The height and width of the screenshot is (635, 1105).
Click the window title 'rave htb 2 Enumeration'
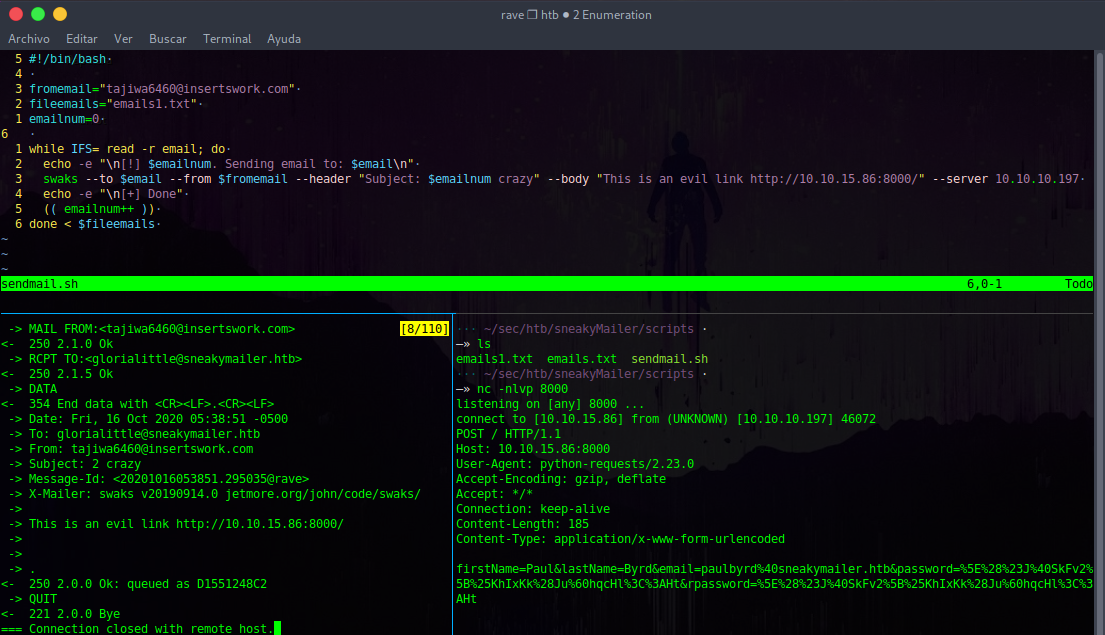tap(576, 15)
